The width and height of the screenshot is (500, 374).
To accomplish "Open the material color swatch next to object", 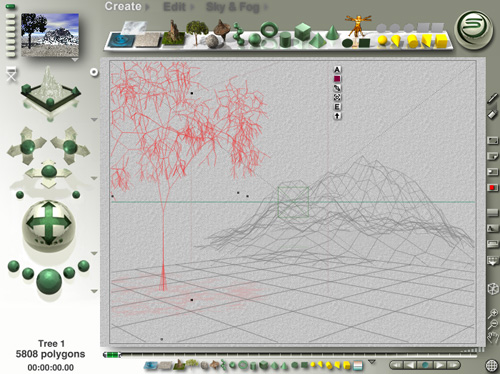I will (x=337, y=79).
